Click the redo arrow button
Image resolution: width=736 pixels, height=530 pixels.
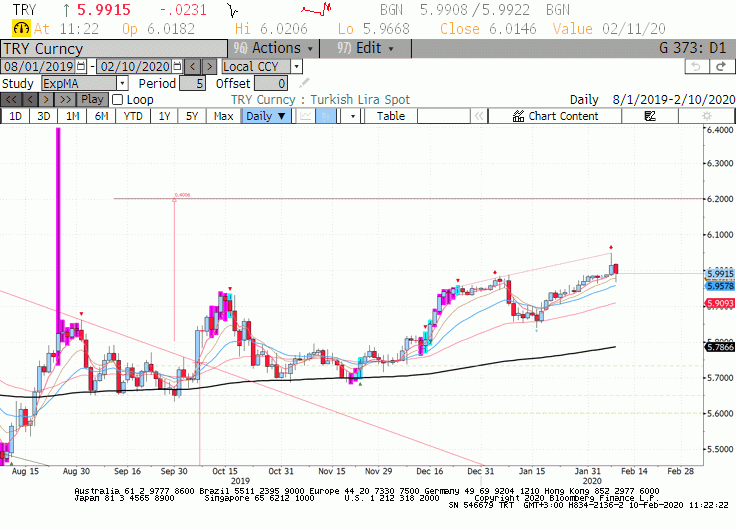(721, 67)
